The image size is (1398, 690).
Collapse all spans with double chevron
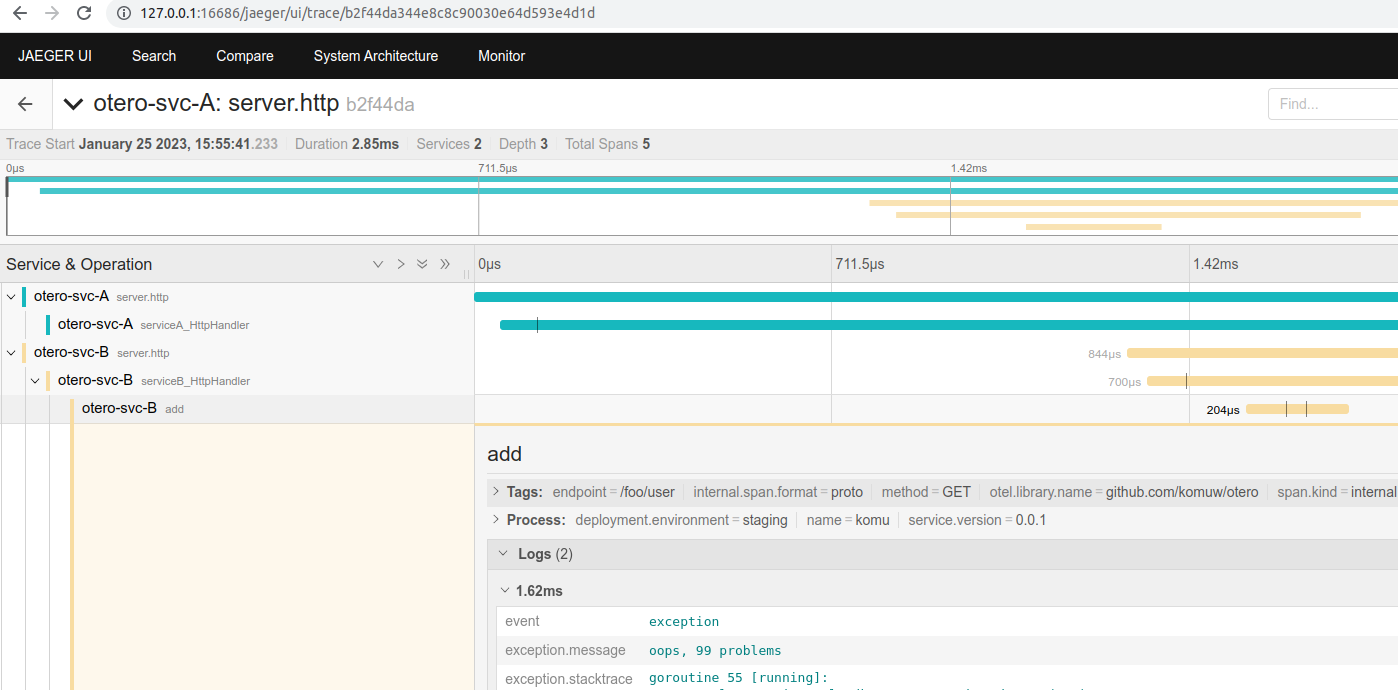[x=445, y=264]
